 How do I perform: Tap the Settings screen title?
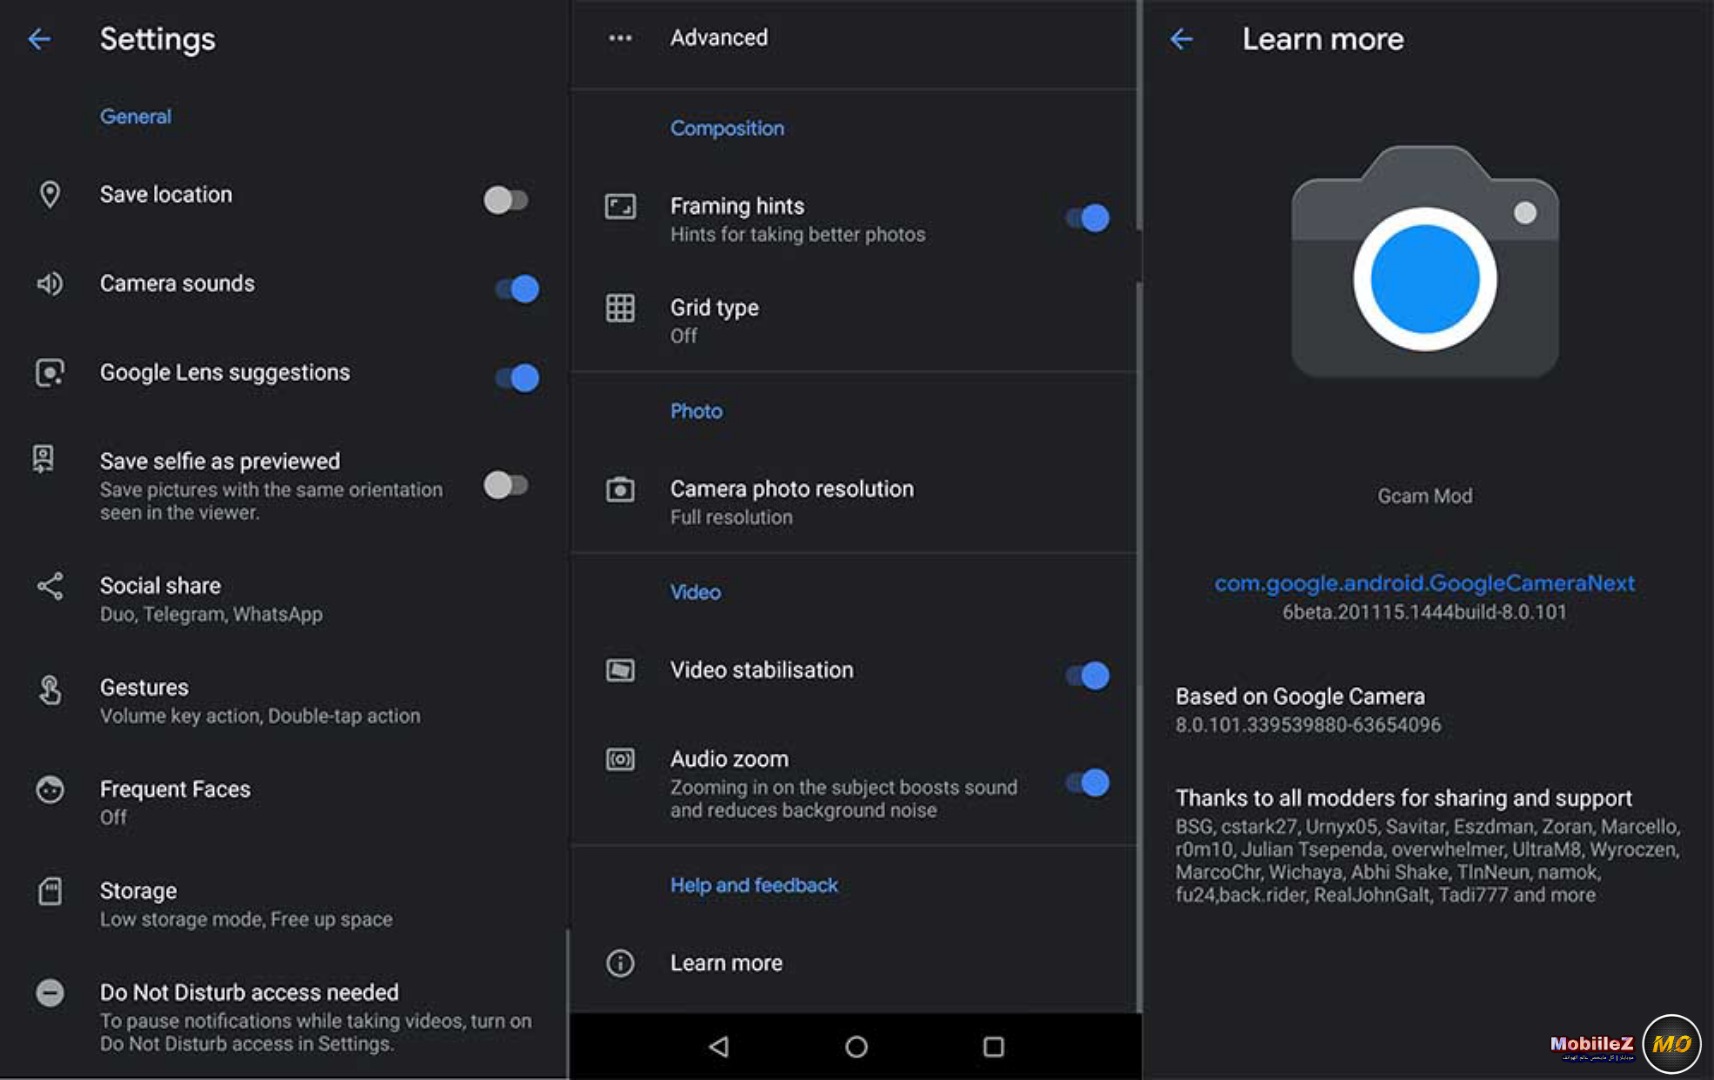(157, 39)
